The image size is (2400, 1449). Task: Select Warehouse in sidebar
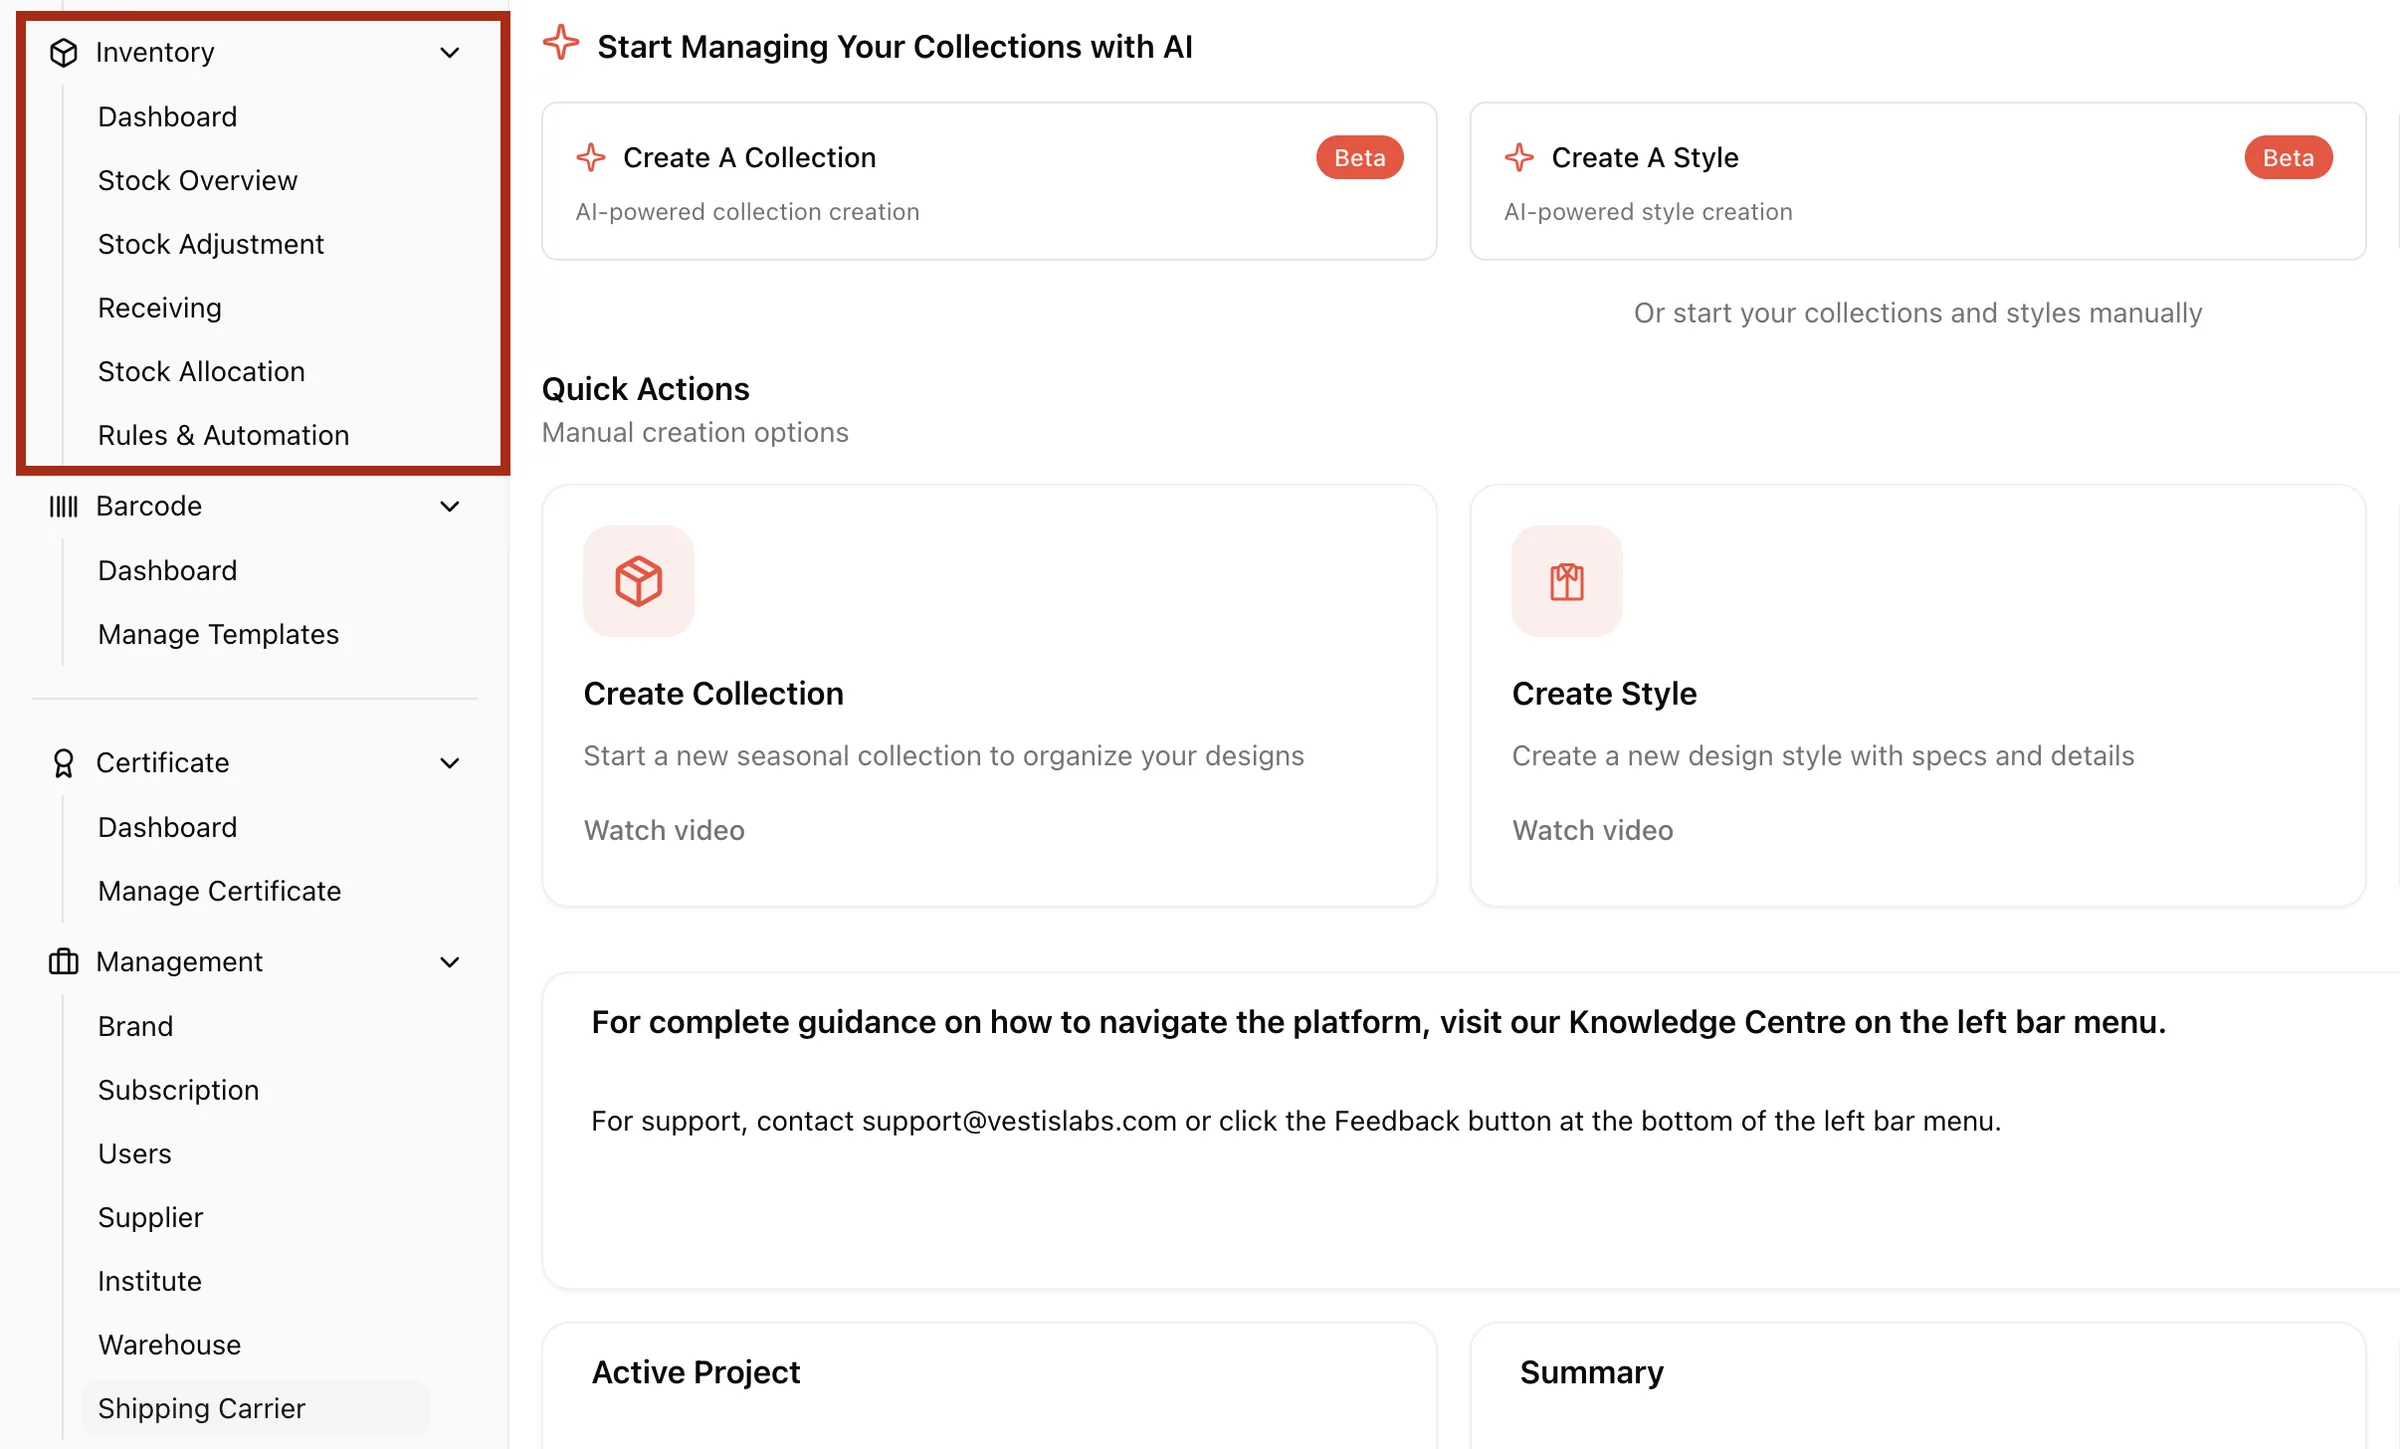(169, 1345)
